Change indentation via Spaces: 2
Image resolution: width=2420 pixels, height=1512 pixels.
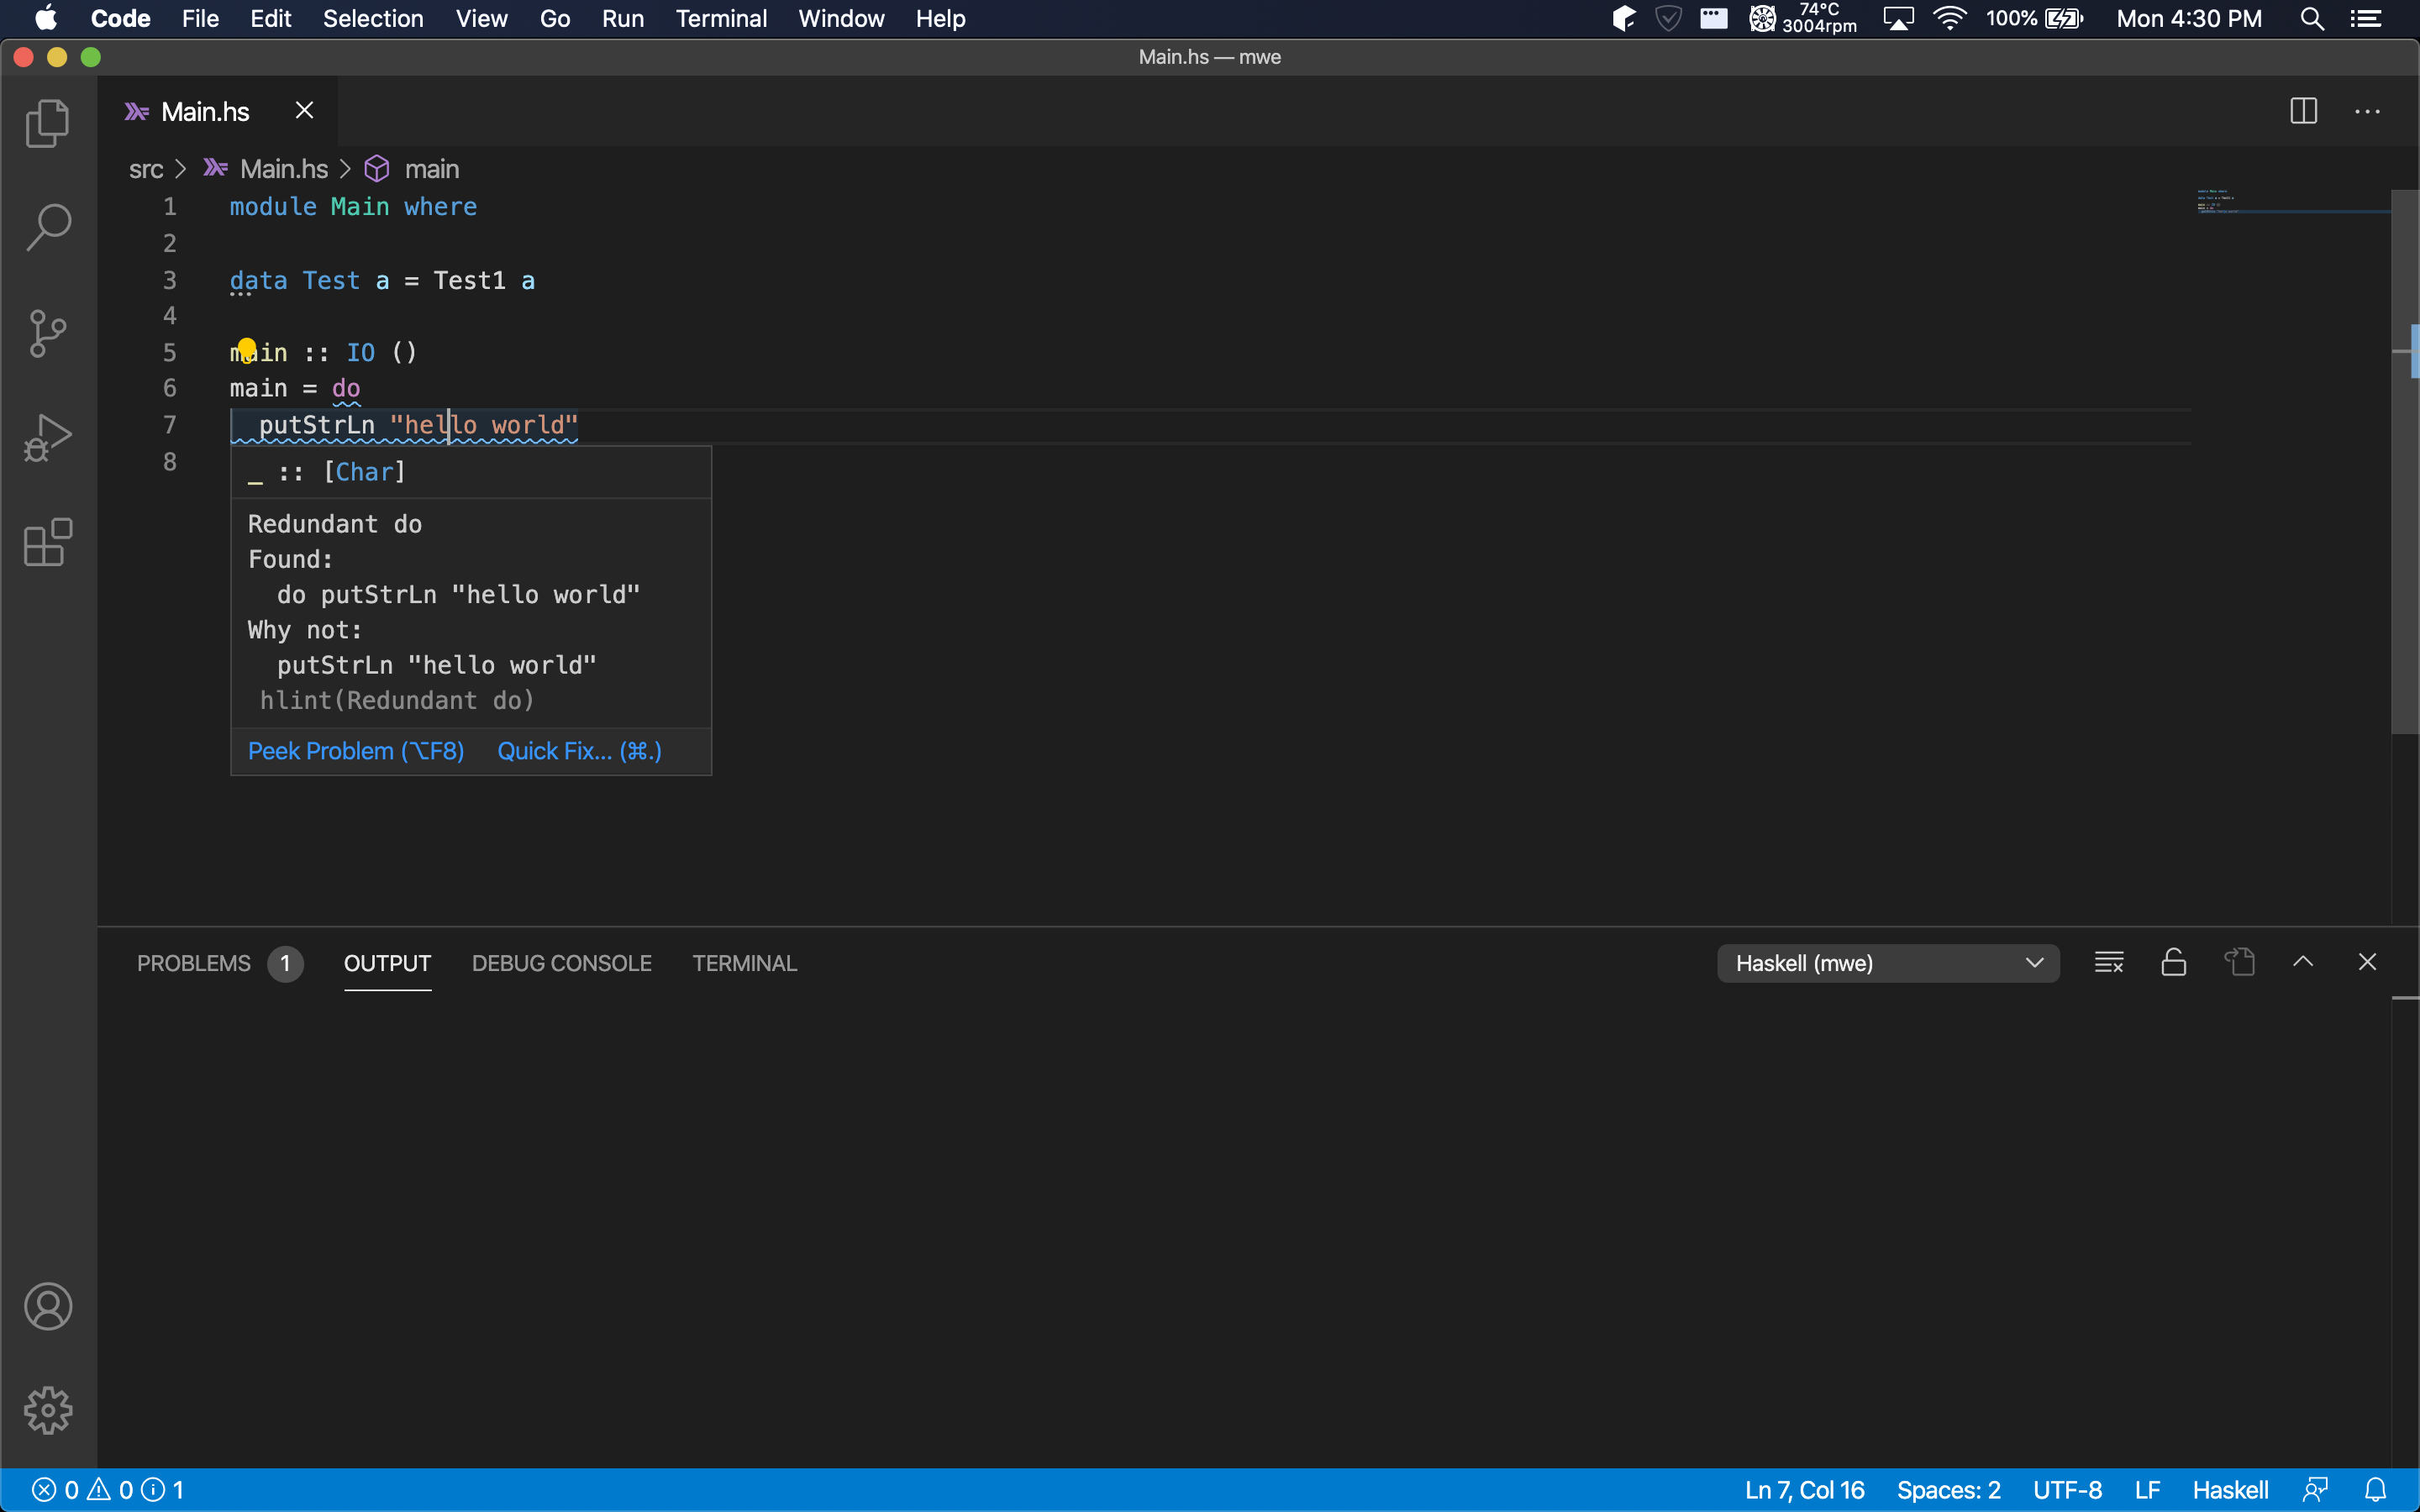(1948, 1490)
